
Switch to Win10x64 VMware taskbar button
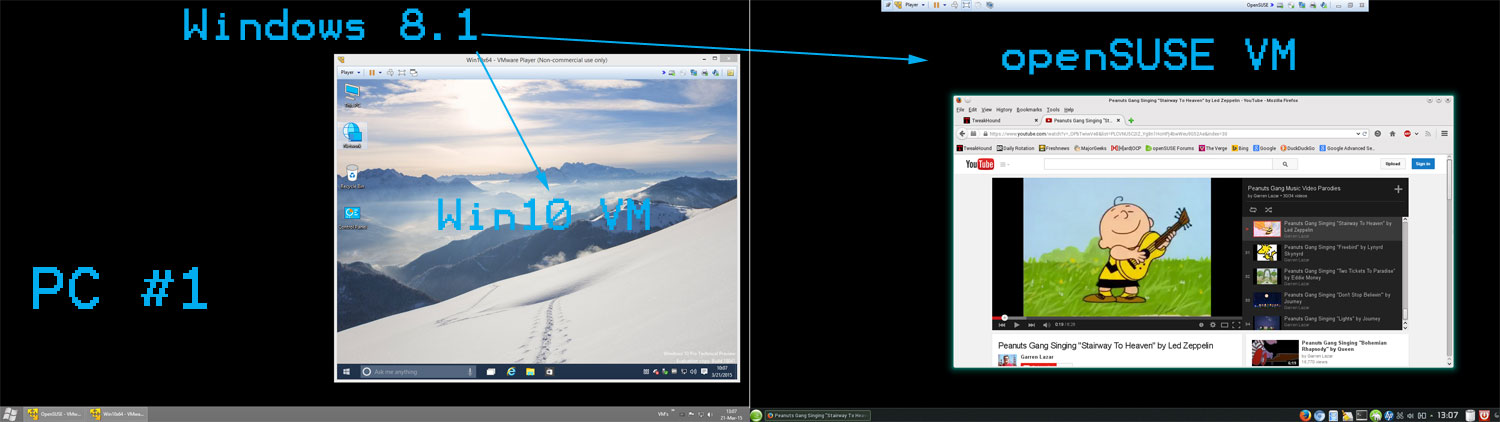(117, 414)
